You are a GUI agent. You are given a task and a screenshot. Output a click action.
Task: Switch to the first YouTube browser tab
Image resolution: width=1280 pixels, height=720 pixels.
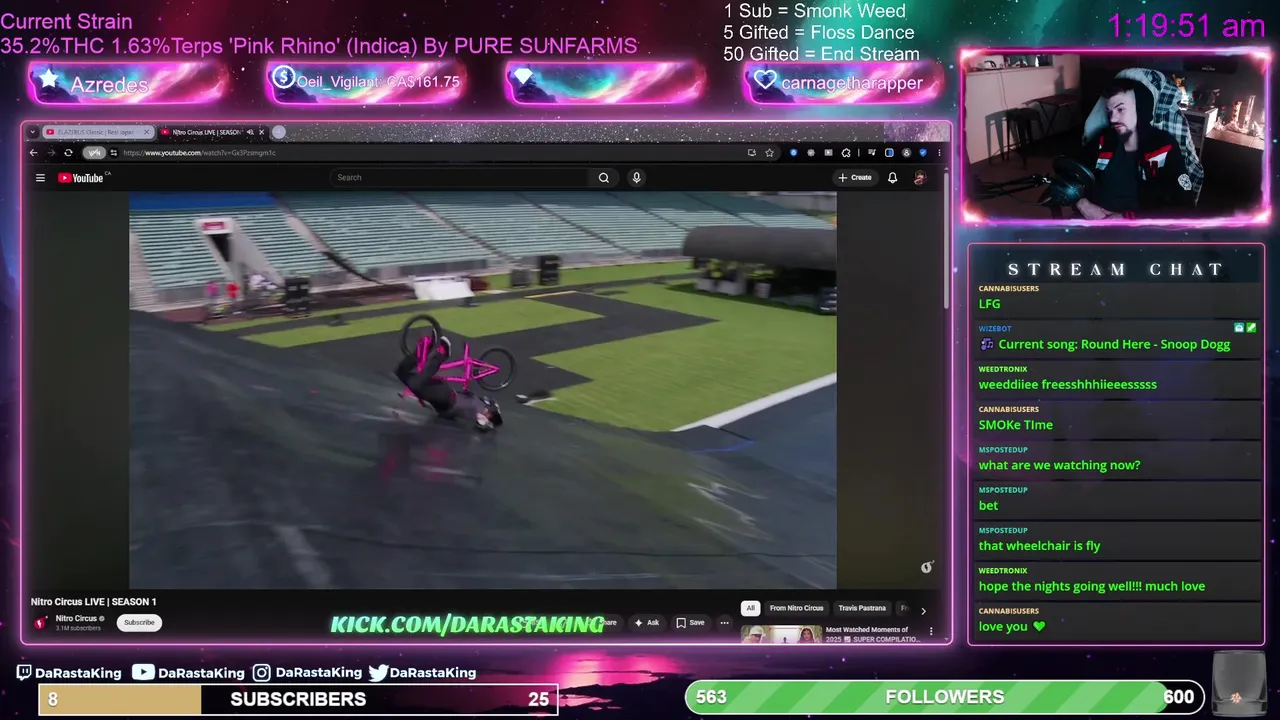point(96,132)
